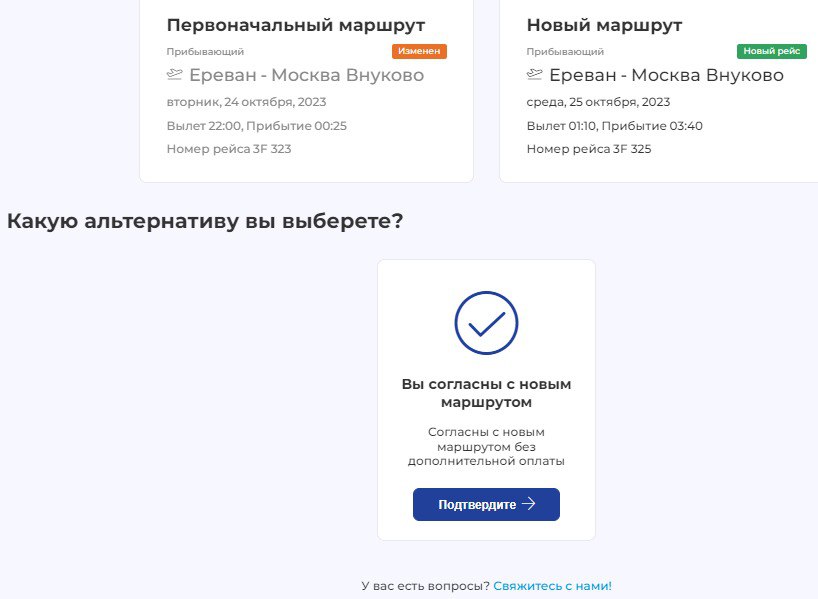Click the date вторник, 24 октября, 2023

[x=246, y=102]
